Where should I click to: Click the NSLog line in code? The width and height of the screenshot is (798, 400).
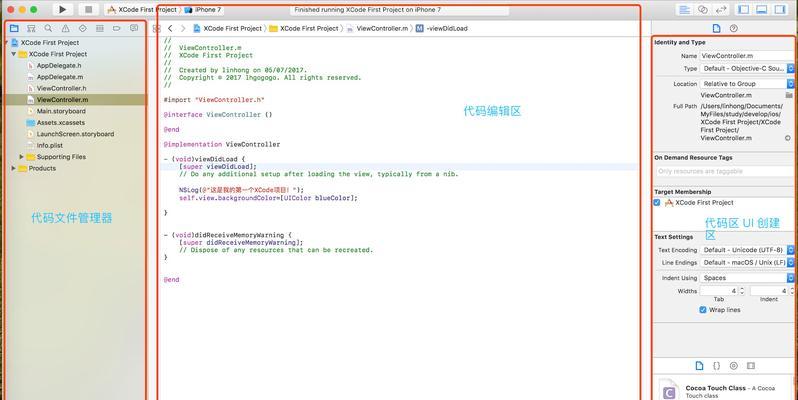(x=241, y=190)
